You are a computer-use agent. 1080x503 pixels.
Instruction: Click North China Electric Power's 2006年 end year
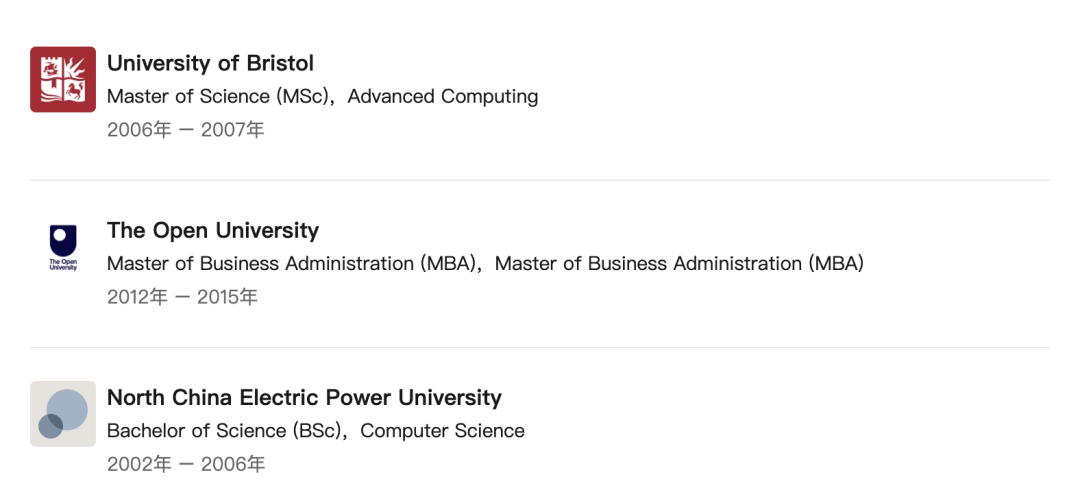[x=233, y=464]
